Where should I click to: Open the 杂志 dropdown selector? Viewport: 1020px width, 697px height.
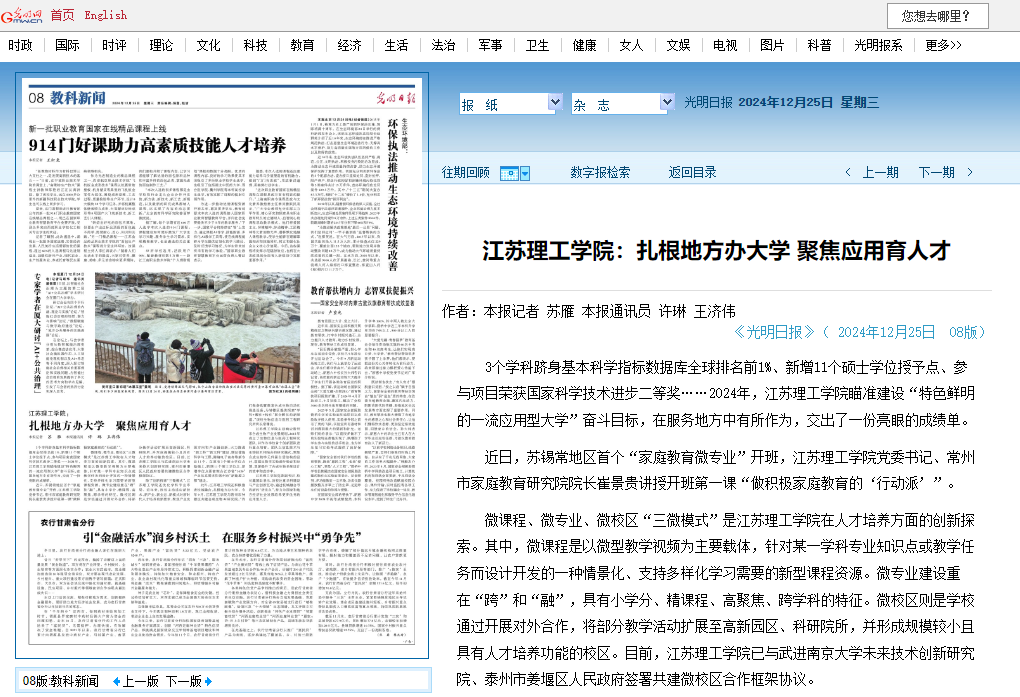623,103
